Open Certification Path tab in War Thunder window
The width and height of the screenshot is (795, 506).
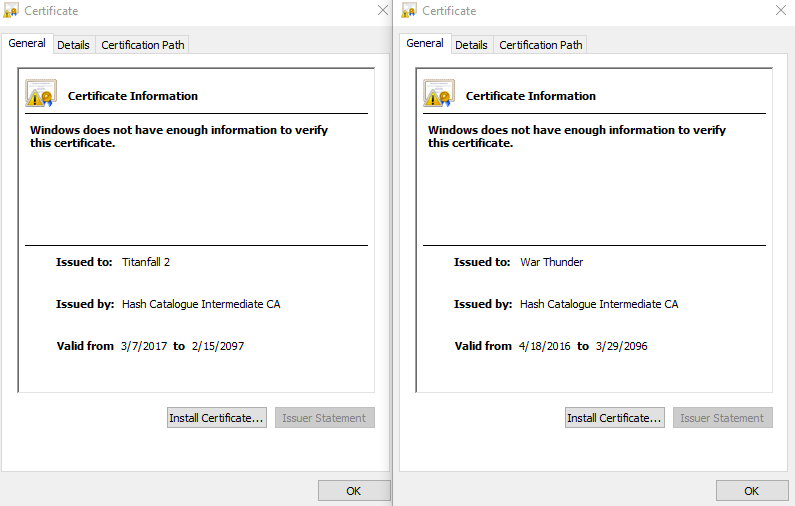point(540,45)
